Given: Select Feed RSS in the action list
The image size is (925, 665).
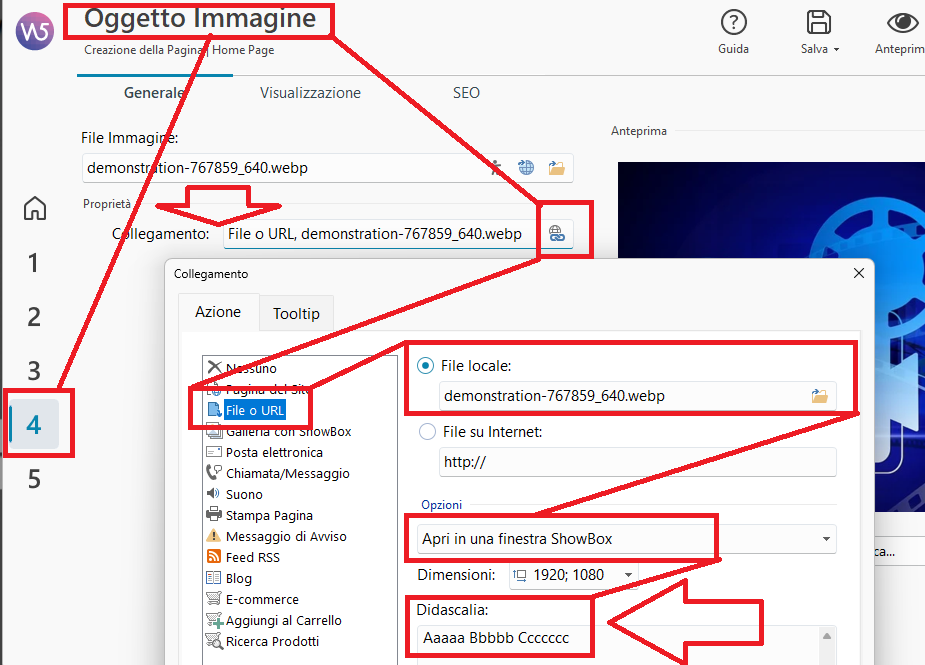Looking at the screenshot, I should click(x=252, y=557).
